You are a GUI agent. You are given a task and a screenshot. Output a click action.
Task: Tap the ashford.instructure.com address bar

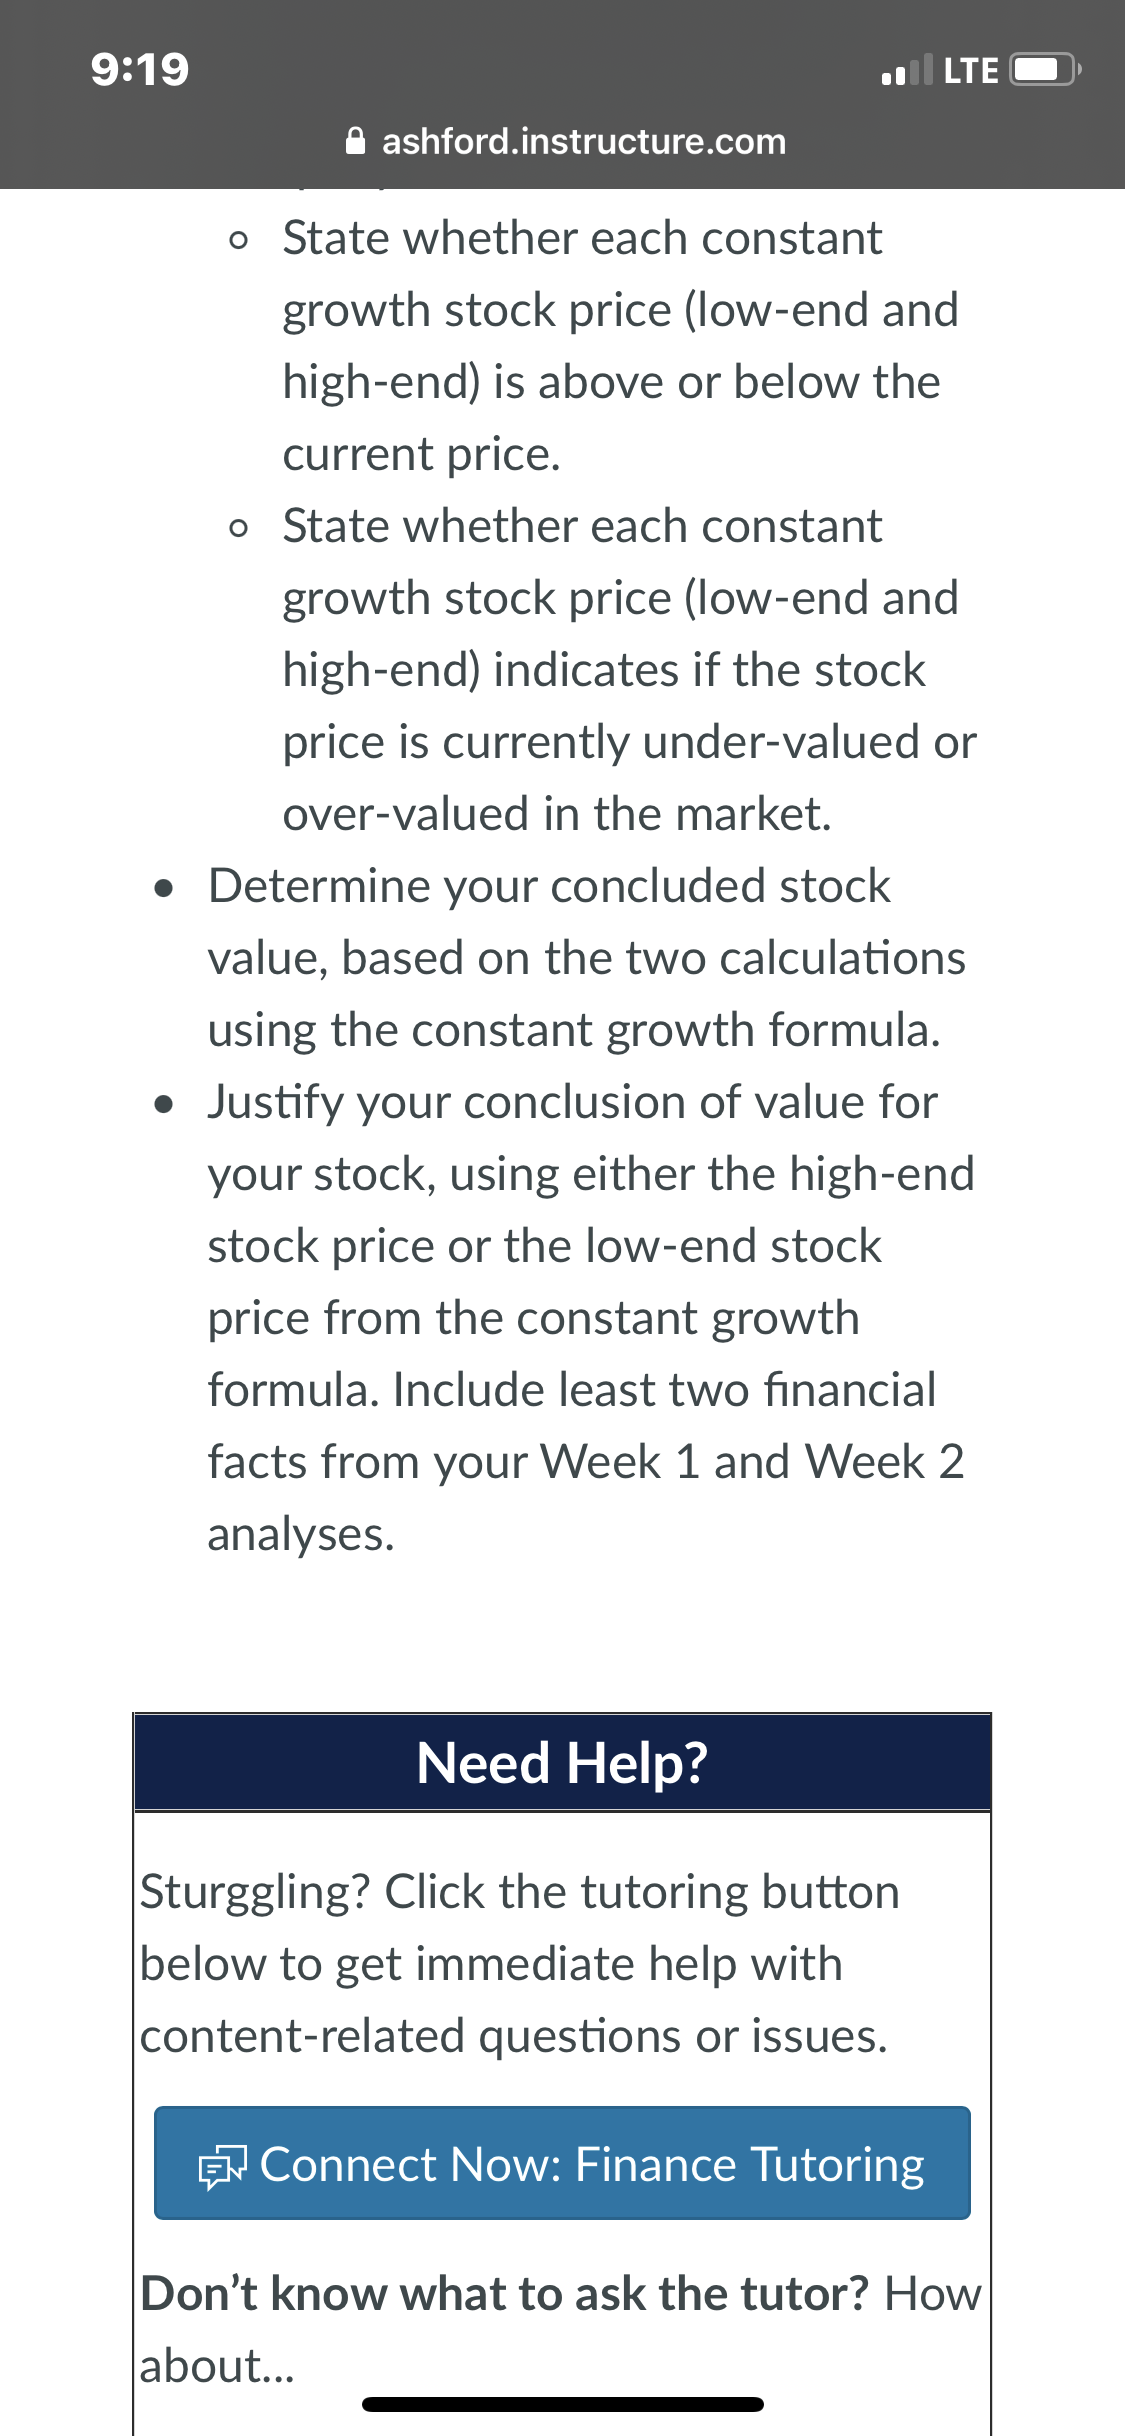(x=565, y=141)
